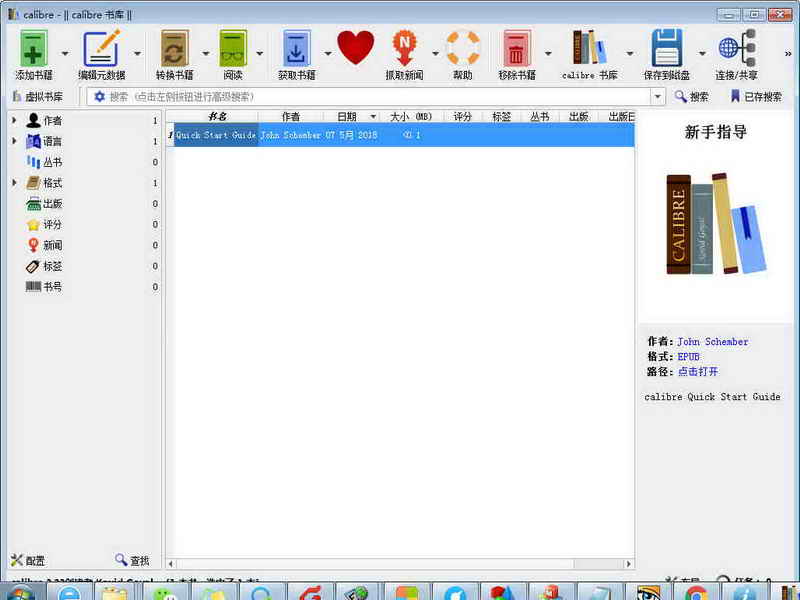The height and width of the screenshot is (600, 800).
Task: Click the horizontal scrollbar left arrow
Action: (171, 564)
